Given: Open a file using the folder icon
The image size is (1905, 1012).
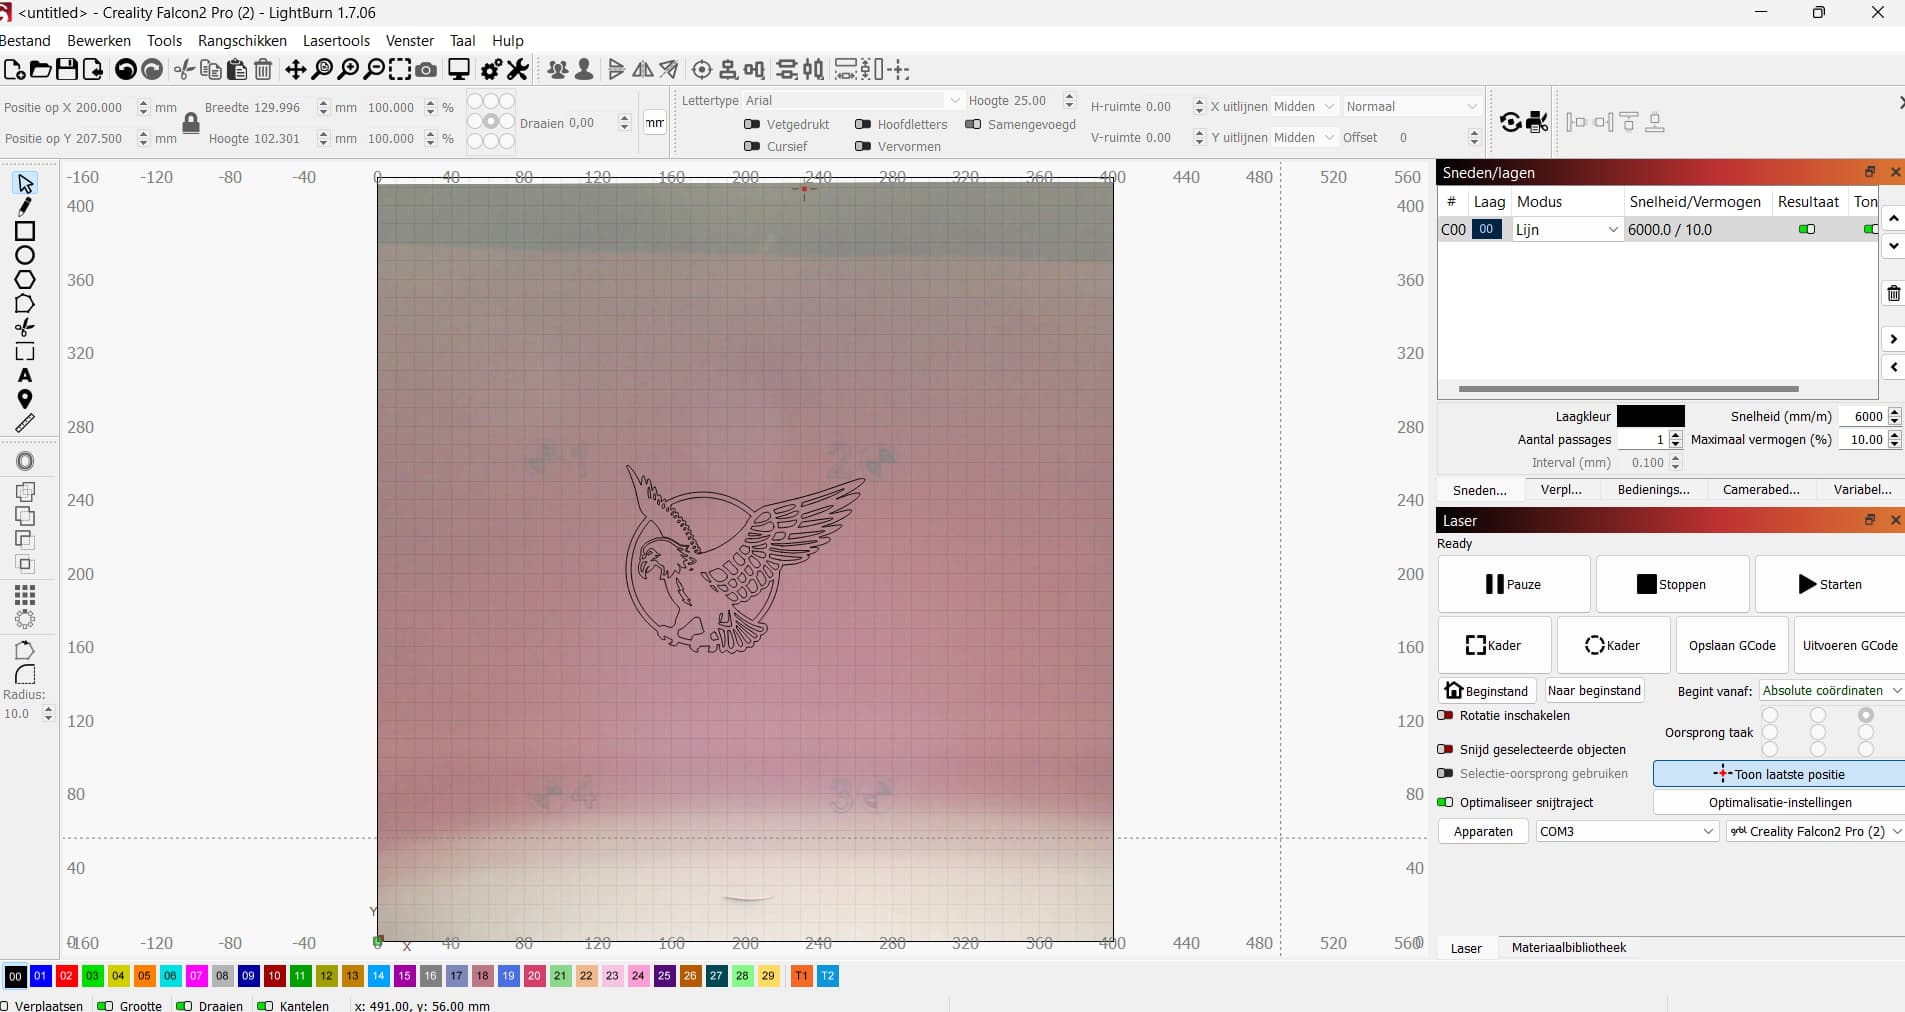Looking at the screenshot, I should [x=41, y=69].
